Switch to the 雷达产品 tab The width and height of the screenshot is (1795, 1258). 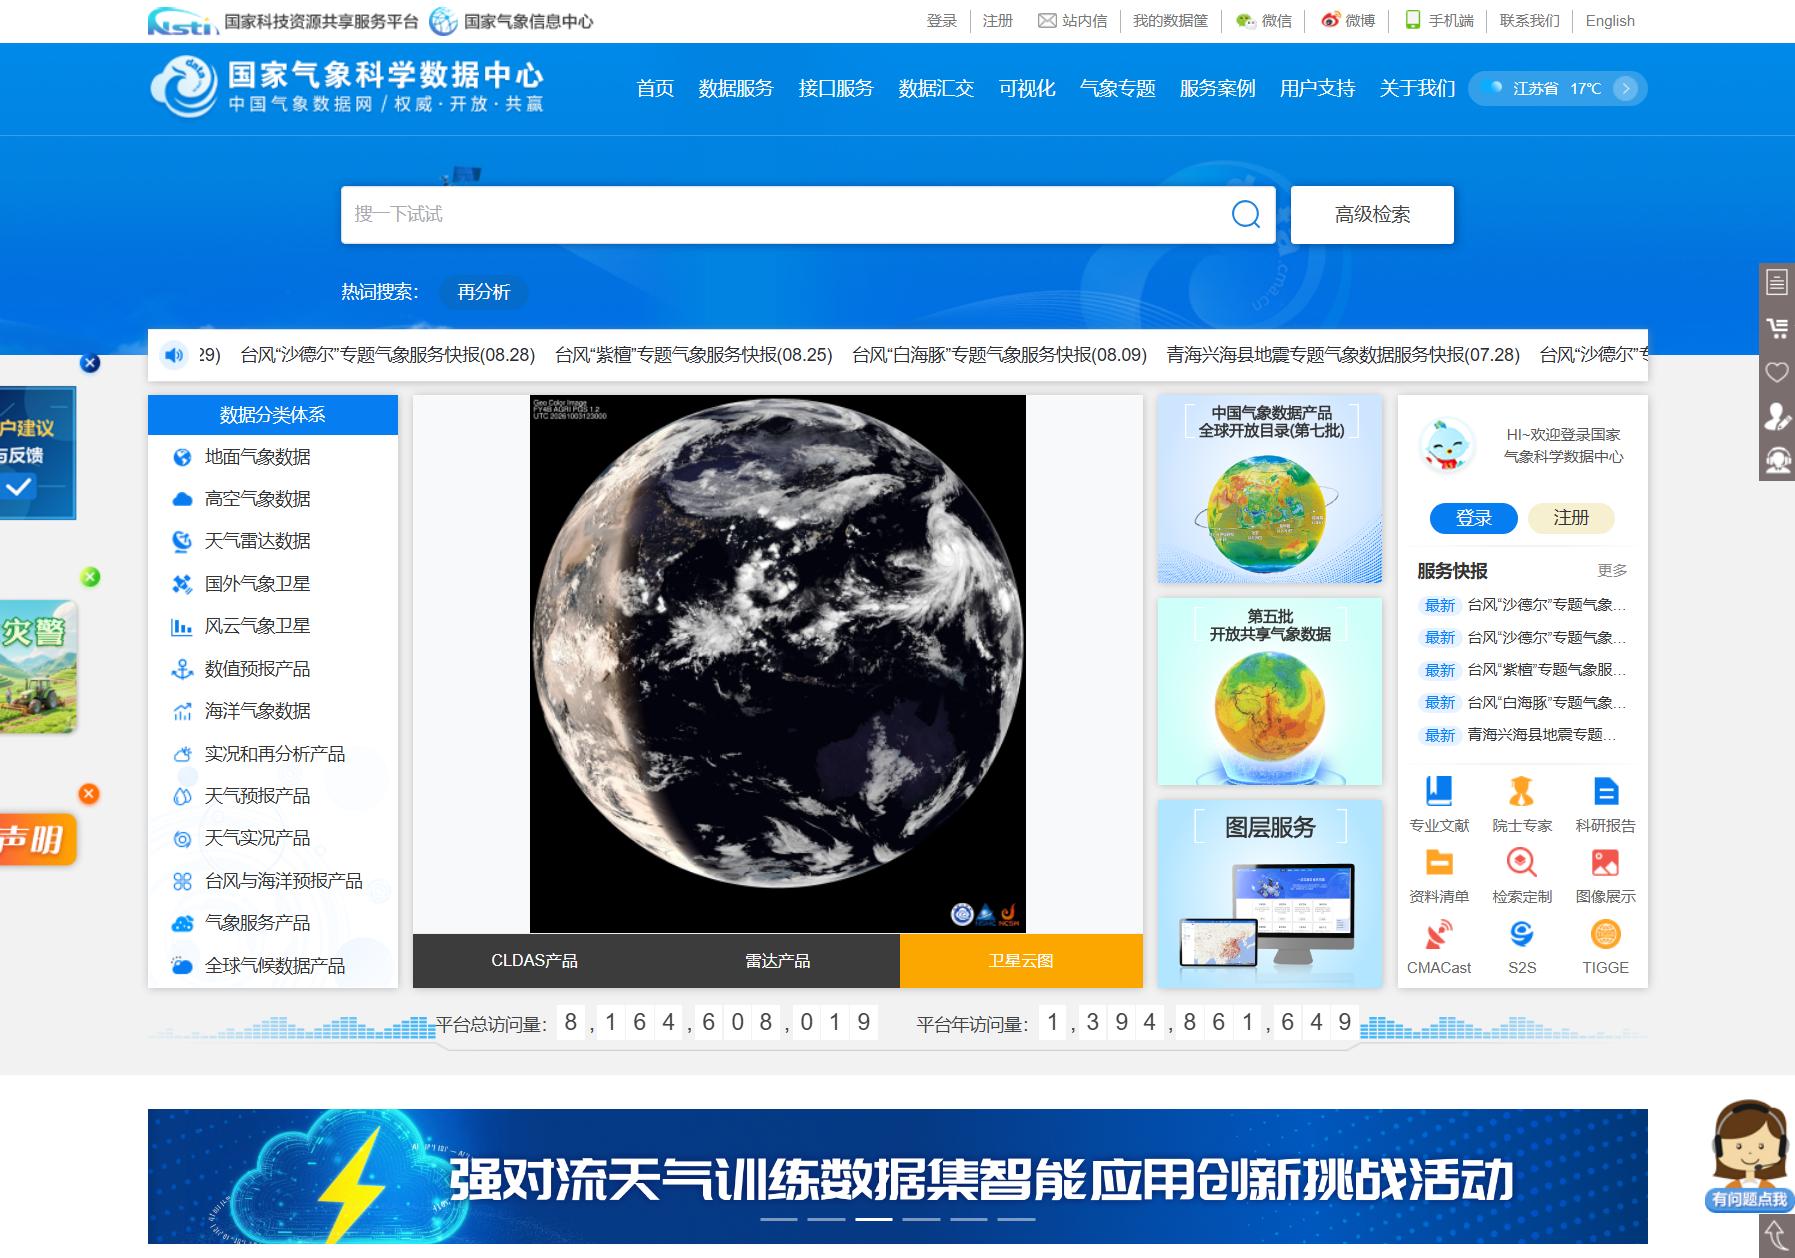tap(778, 961)
